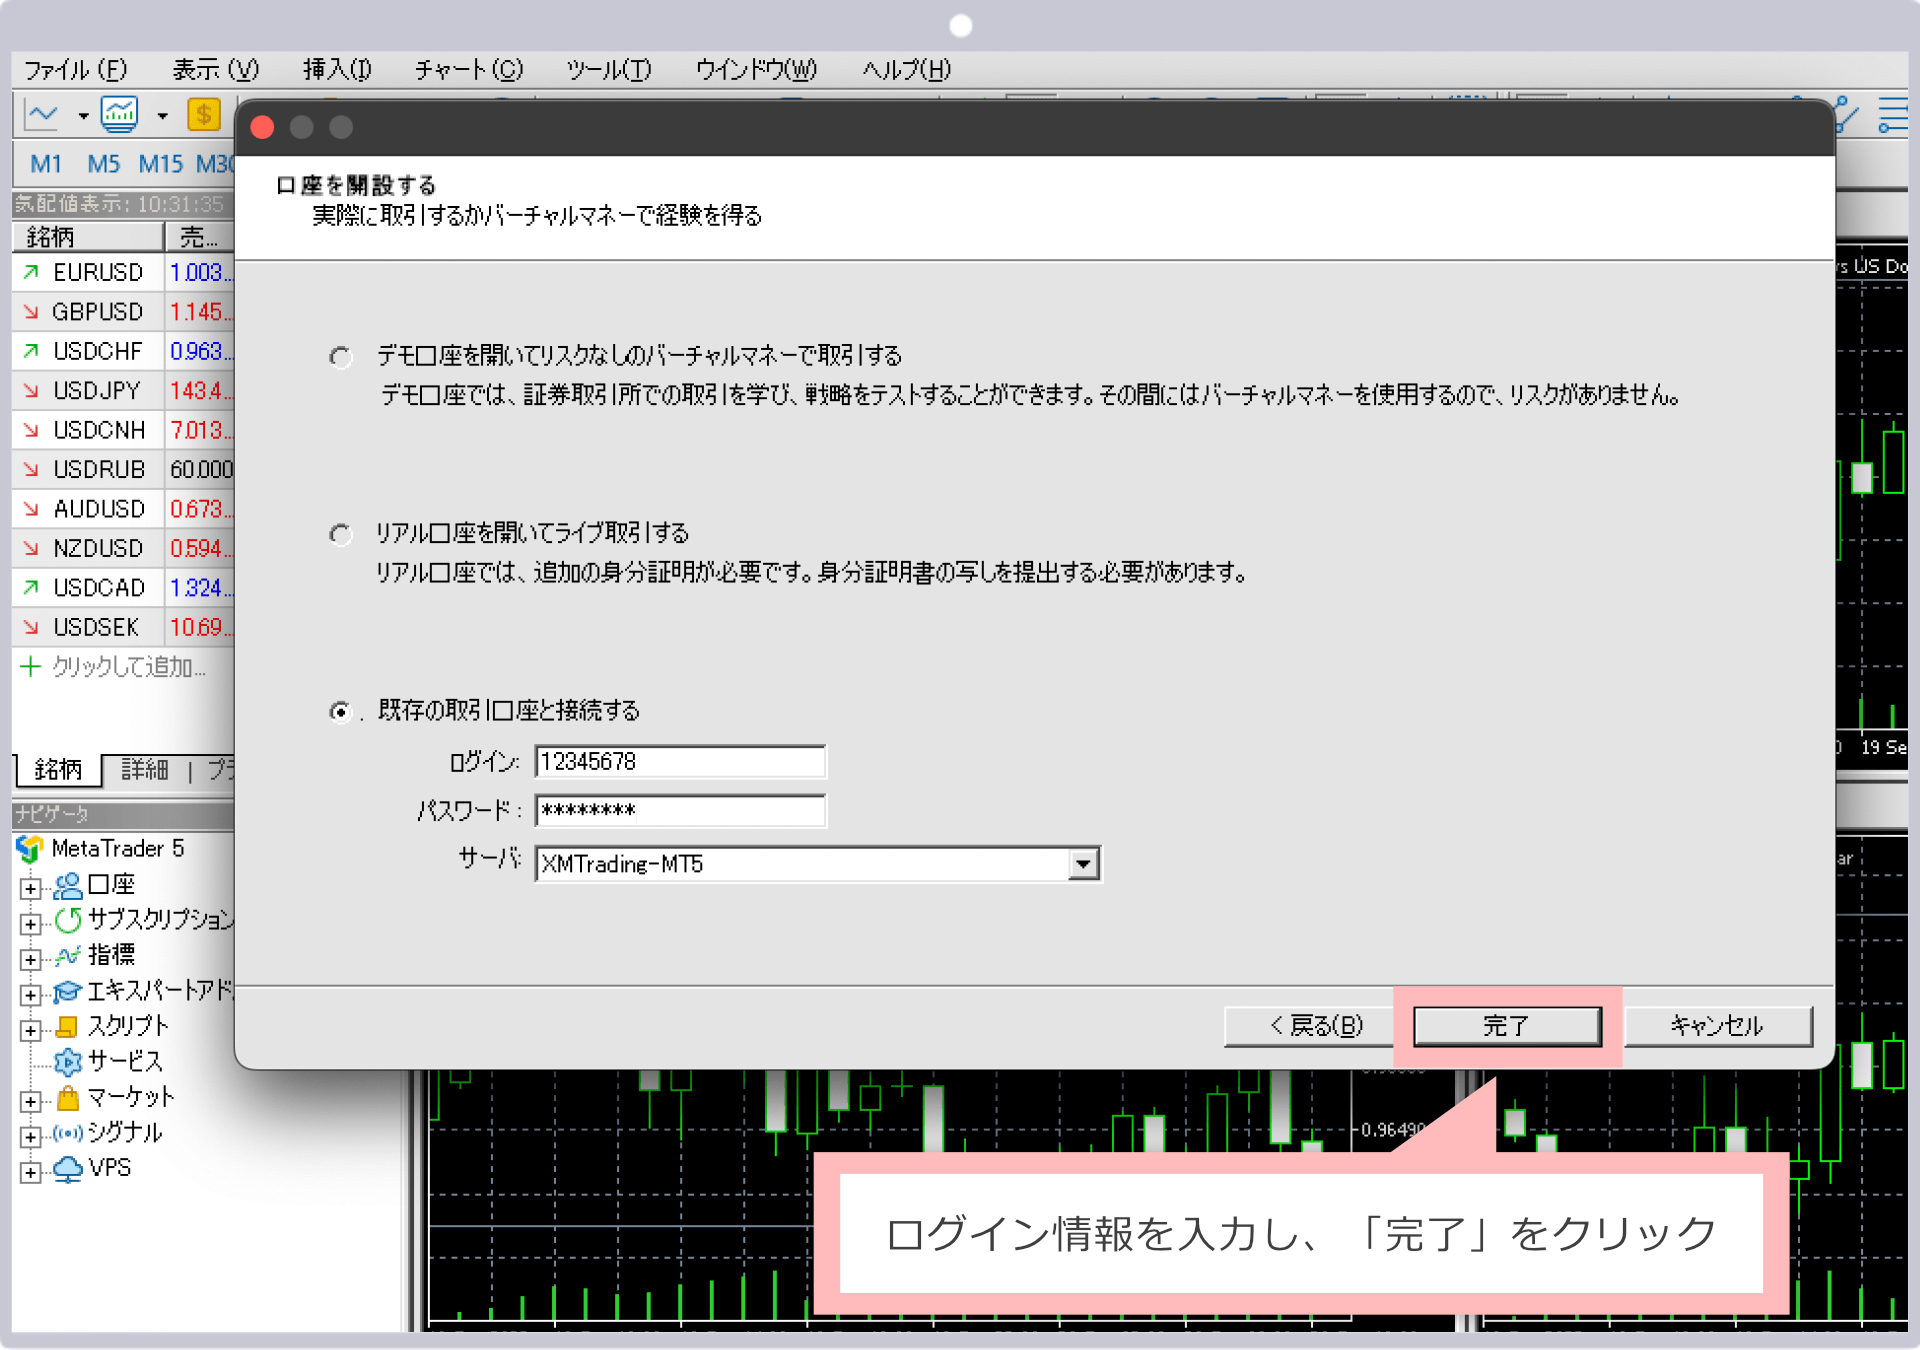Click the エキスパートアドバイザ graduation cap icon

point(68,991)
